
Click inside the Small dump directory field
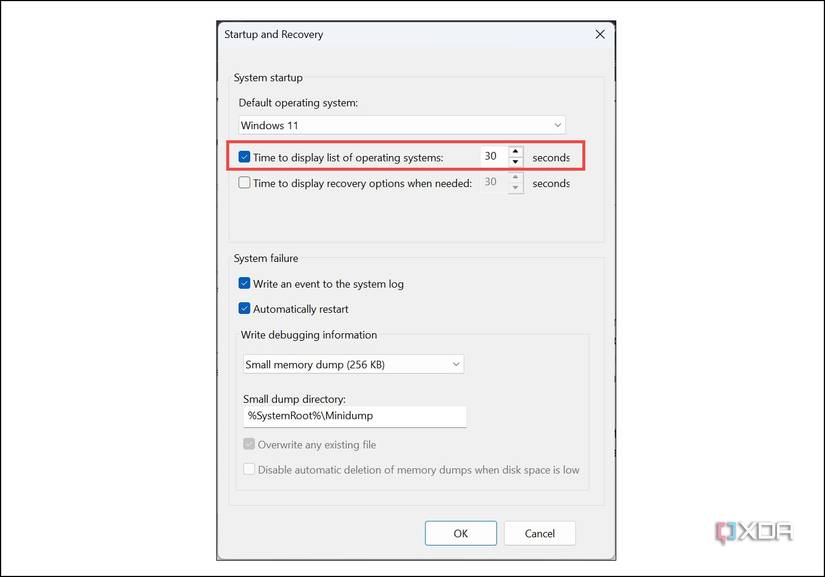point(355,416)
